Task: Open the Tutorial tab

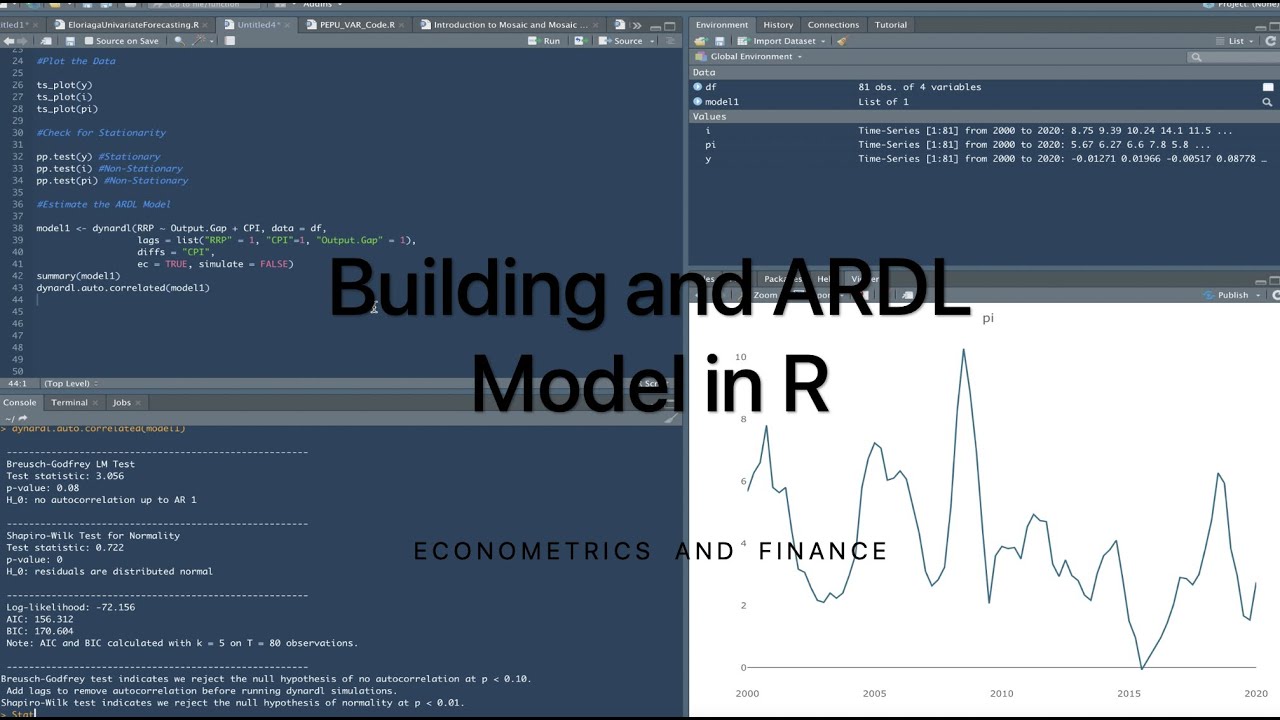Action: (x=891, y=25)
